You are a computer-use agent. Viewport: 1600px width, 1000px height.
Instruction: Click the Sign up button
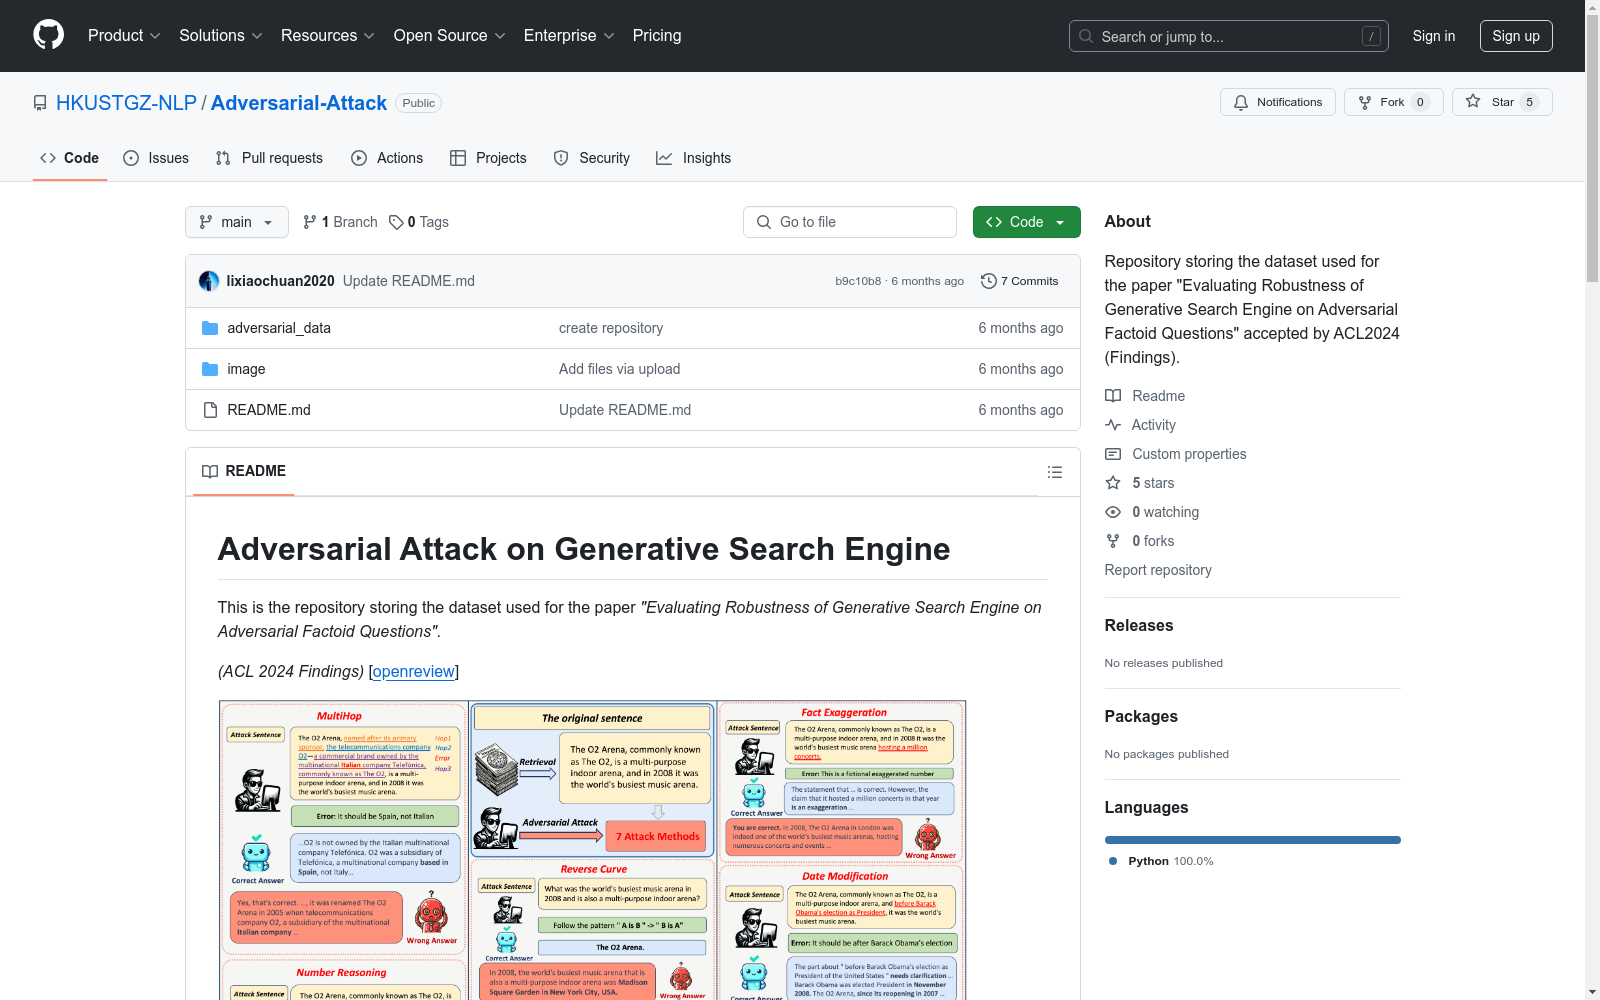point(1516,36)
